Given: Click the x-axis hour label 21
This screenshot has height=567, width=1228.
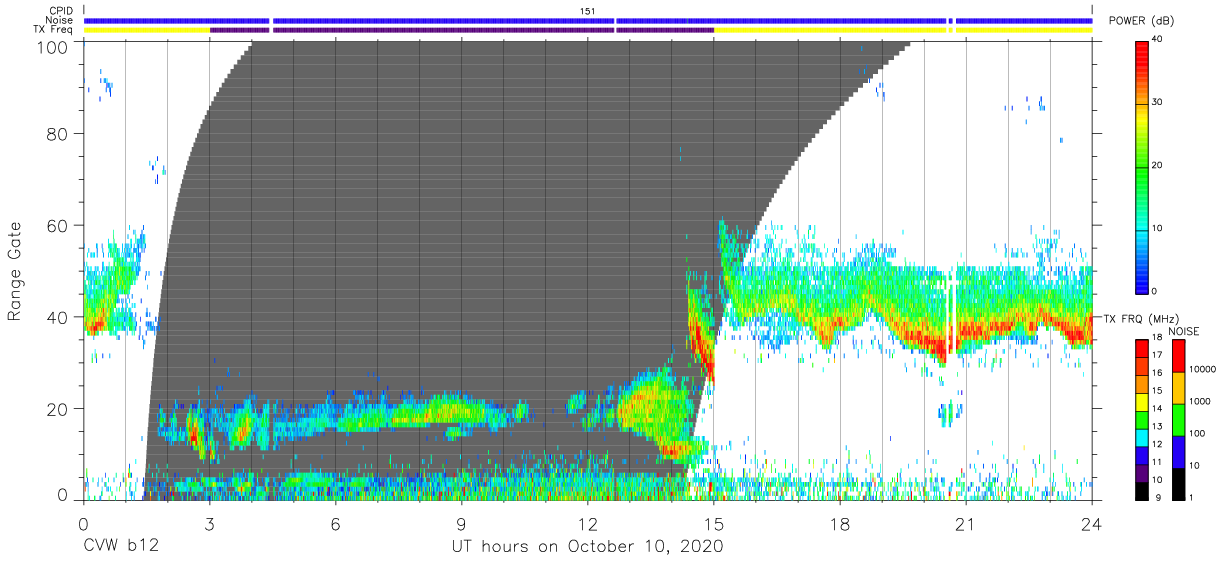Looking at the screenshot, I should [966, 523].
